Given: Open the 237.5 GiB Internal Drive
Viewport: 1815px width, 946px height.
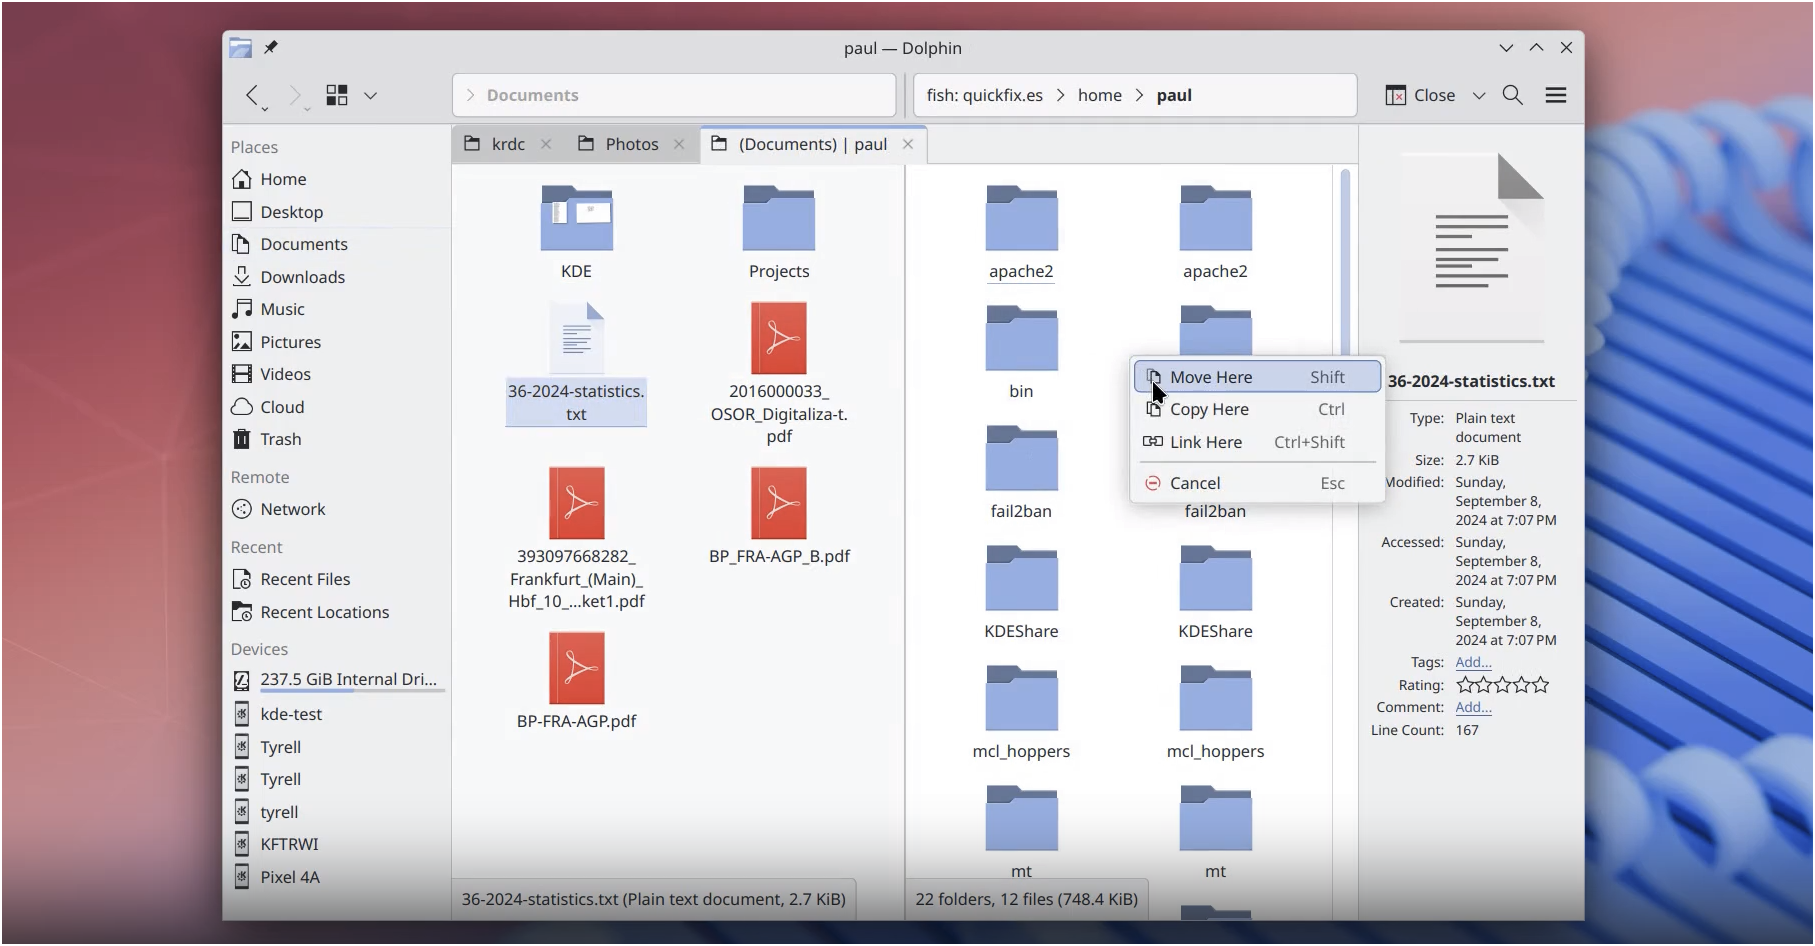Looking at the screenshot, I should click(x=338, y=680).
